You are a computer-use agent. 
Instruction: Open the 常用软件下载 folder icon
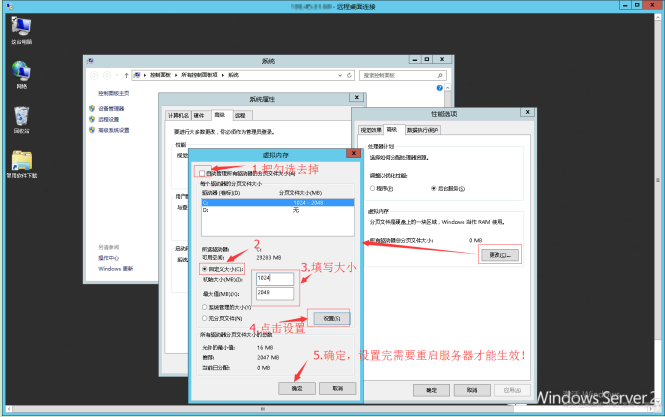pyautogui.click(x=21, y=160)
